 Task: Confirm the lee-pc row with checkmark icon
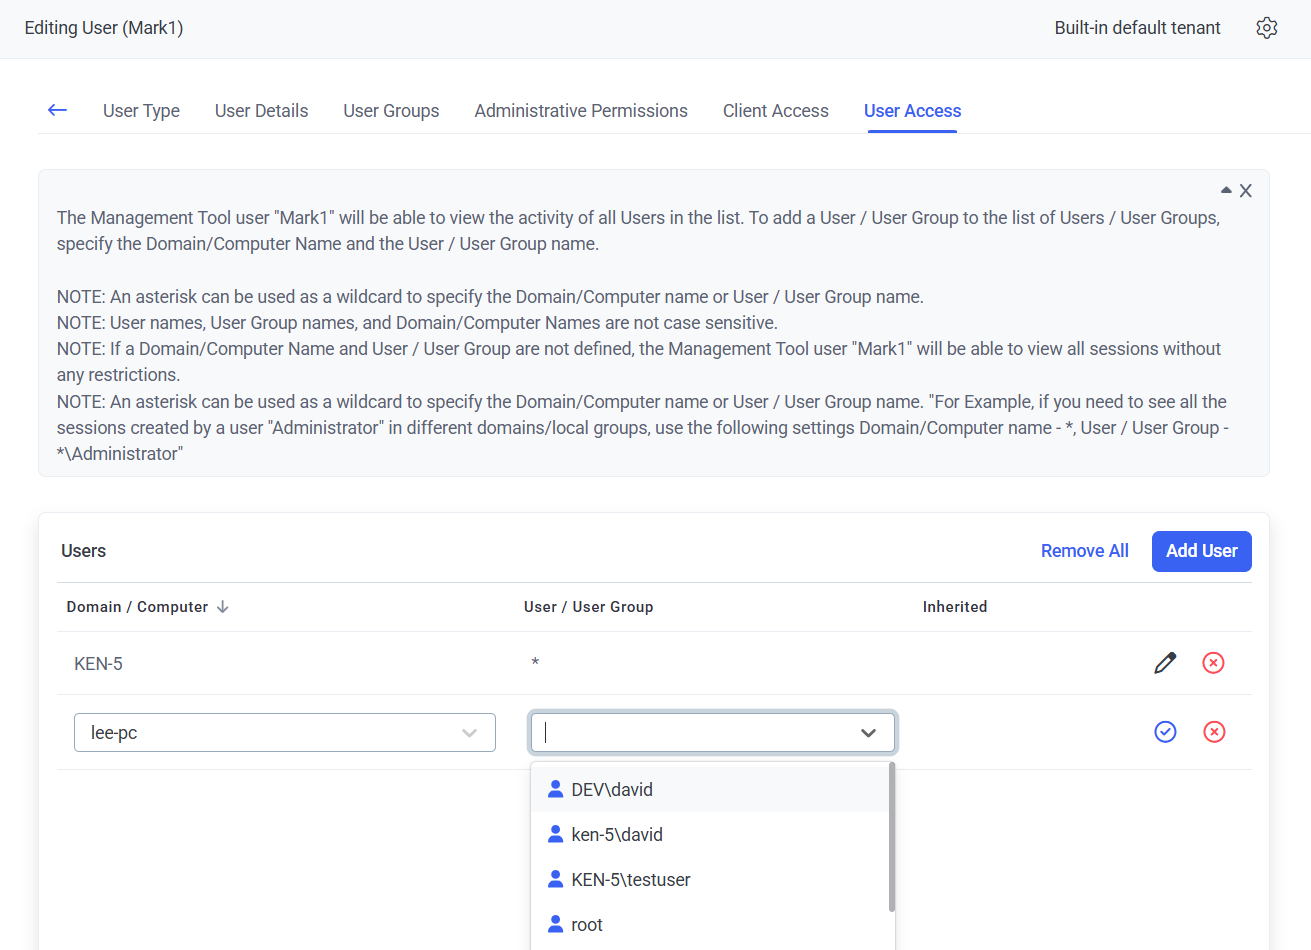click(x=1165, y=732)
